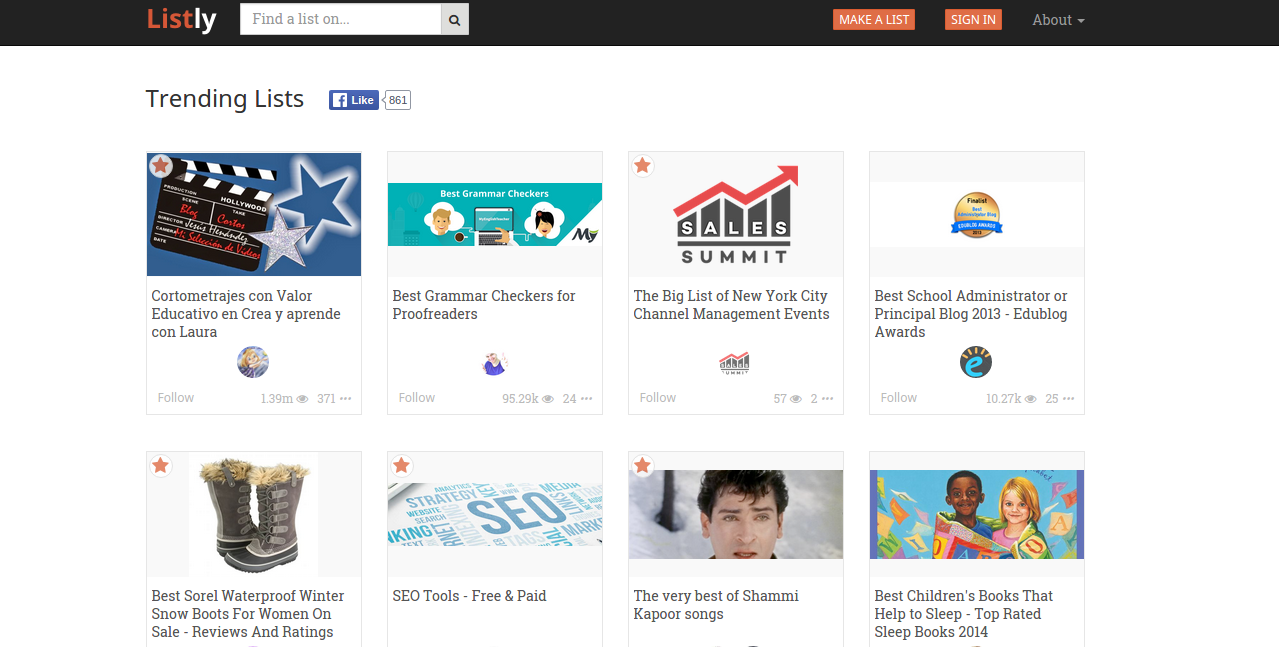Follow the Best Grammar Checkers list
Screen dimensions: 1279x647
(x=416, y=398)
